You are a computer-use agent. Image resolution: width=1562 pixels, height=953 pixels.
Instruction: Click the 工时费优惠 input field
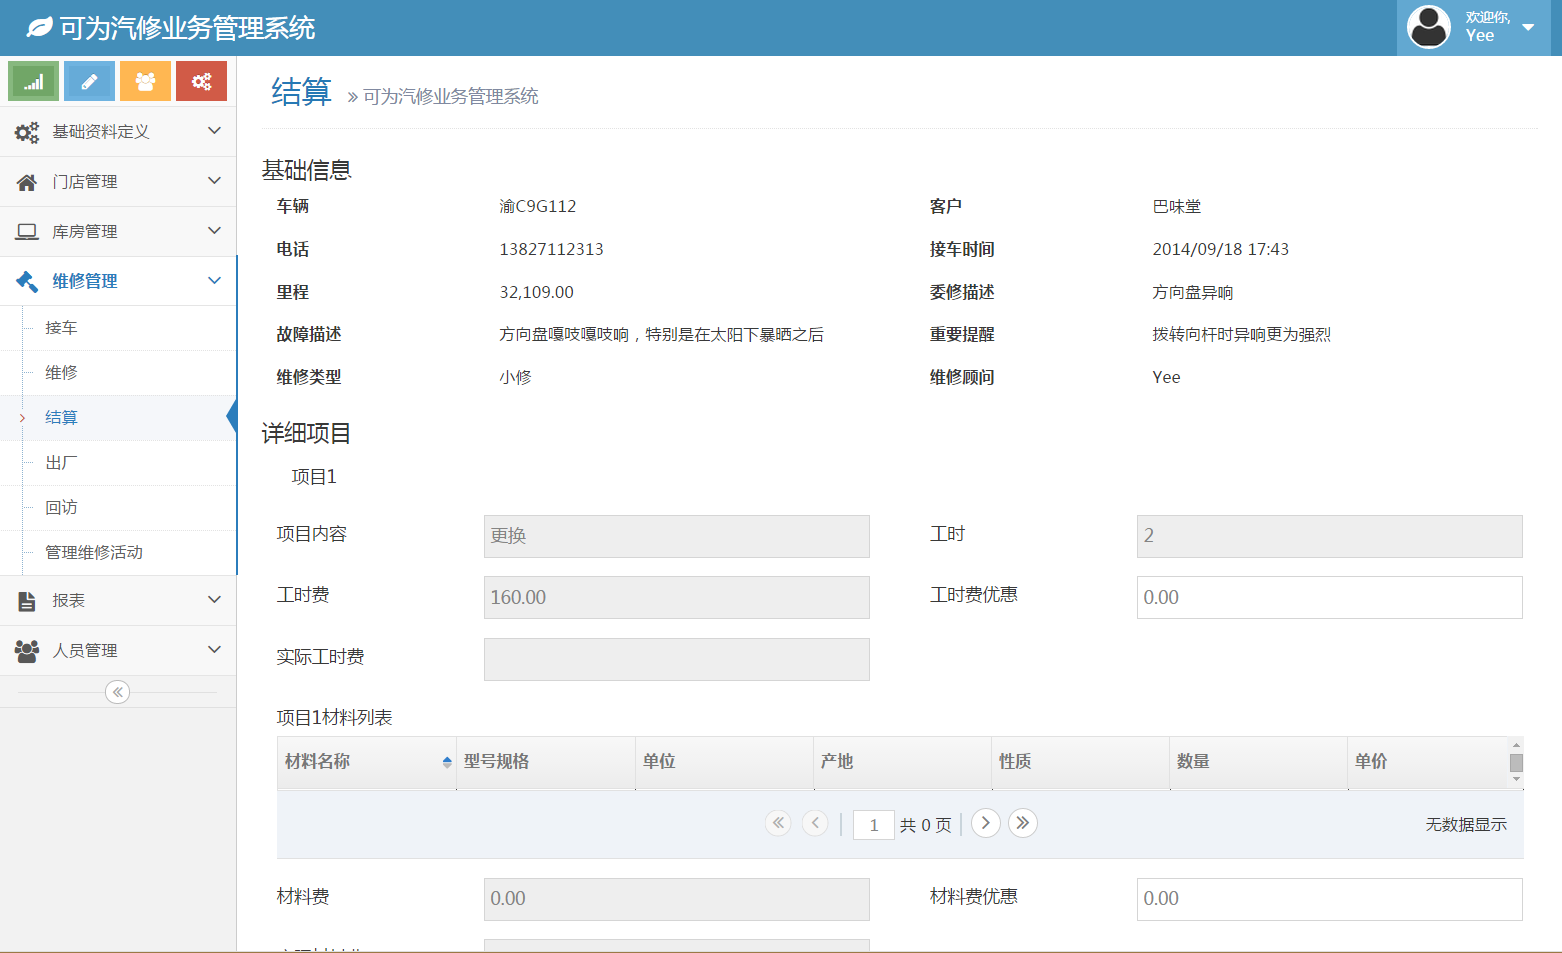pos(1328,597)
